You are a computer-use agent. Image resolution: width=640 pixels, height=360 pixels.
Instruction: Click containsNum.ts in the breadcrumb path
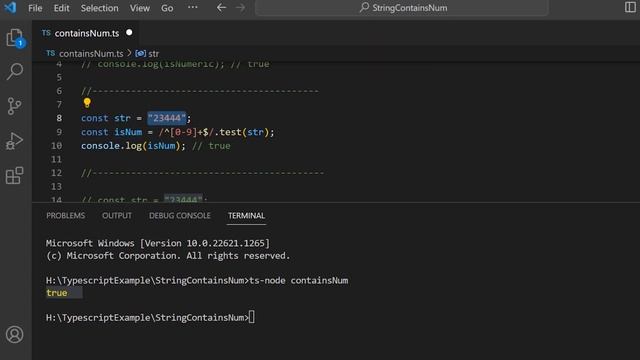(x=91, y=53)
